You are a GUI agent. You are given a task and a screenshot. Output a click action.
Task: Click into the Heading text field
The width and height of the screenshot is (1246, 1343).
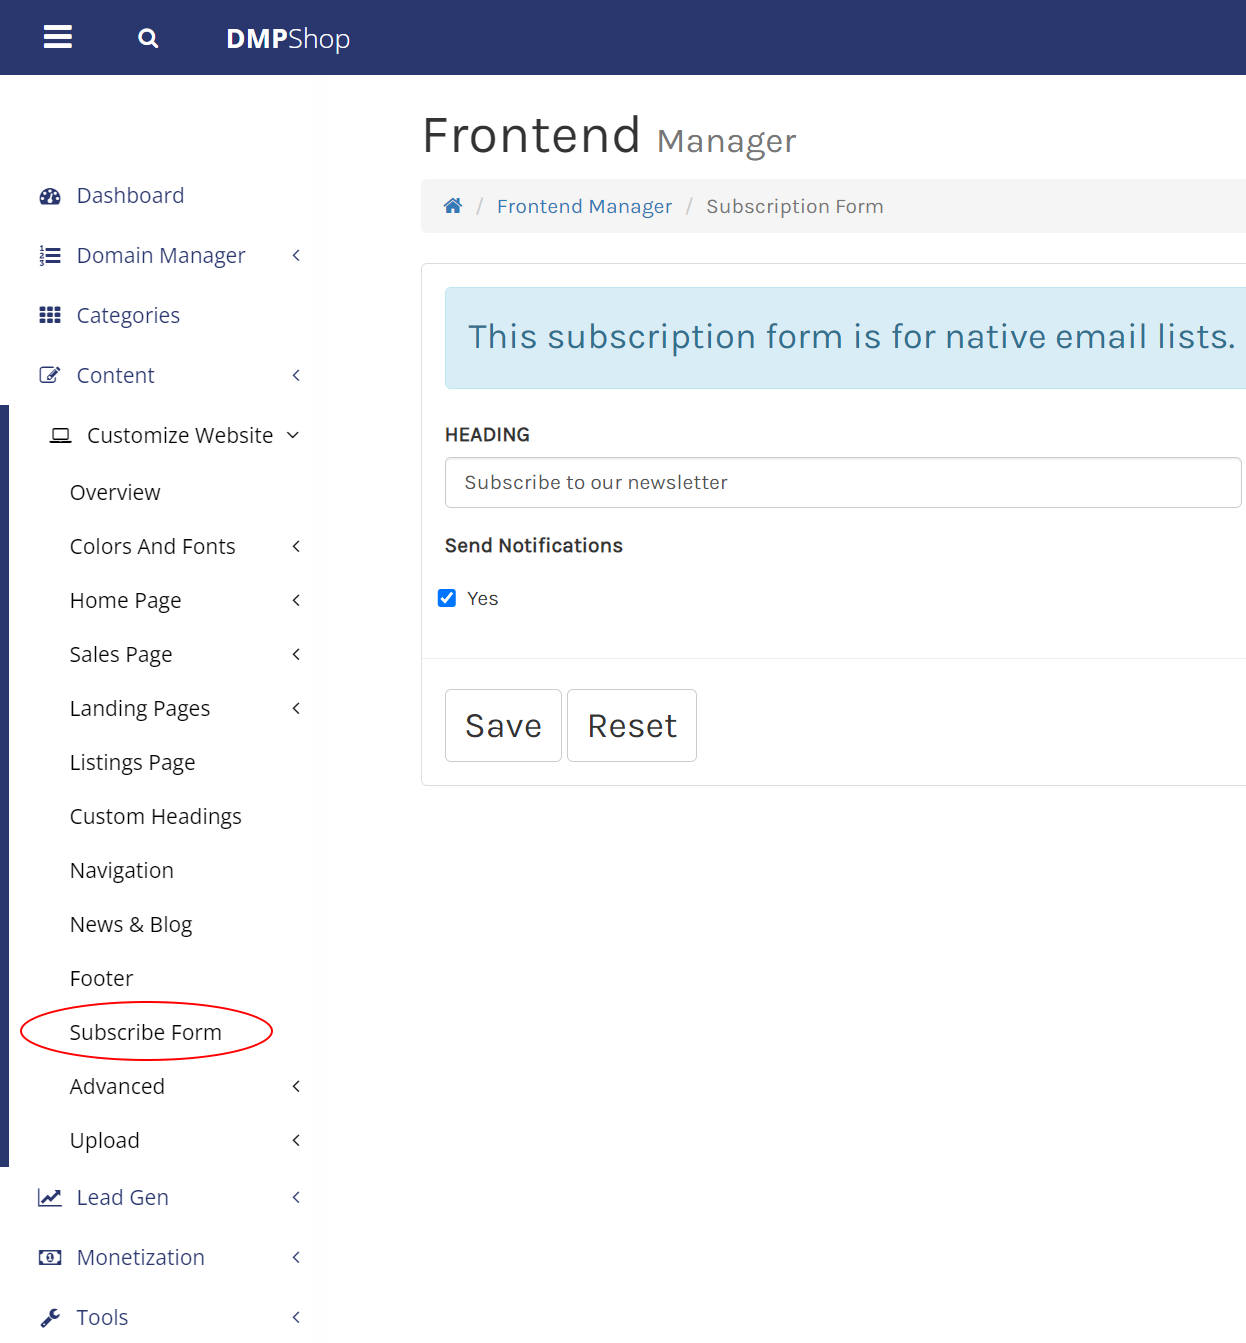point(842,482)
